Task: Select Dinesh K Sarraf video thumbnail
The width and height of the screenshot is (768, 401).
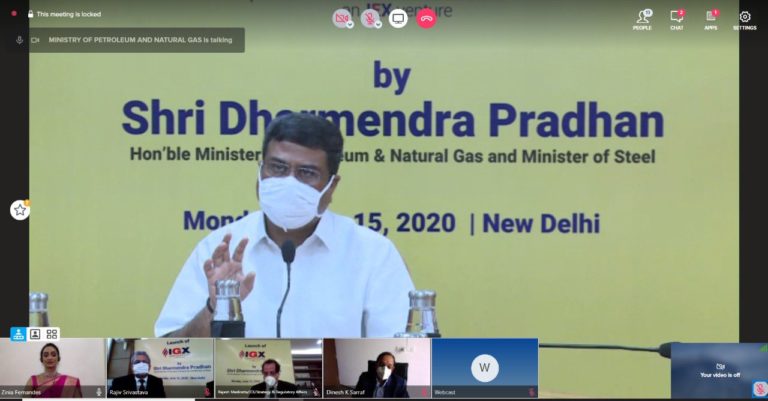Action: pyautogui.click(x=377, y=368)
